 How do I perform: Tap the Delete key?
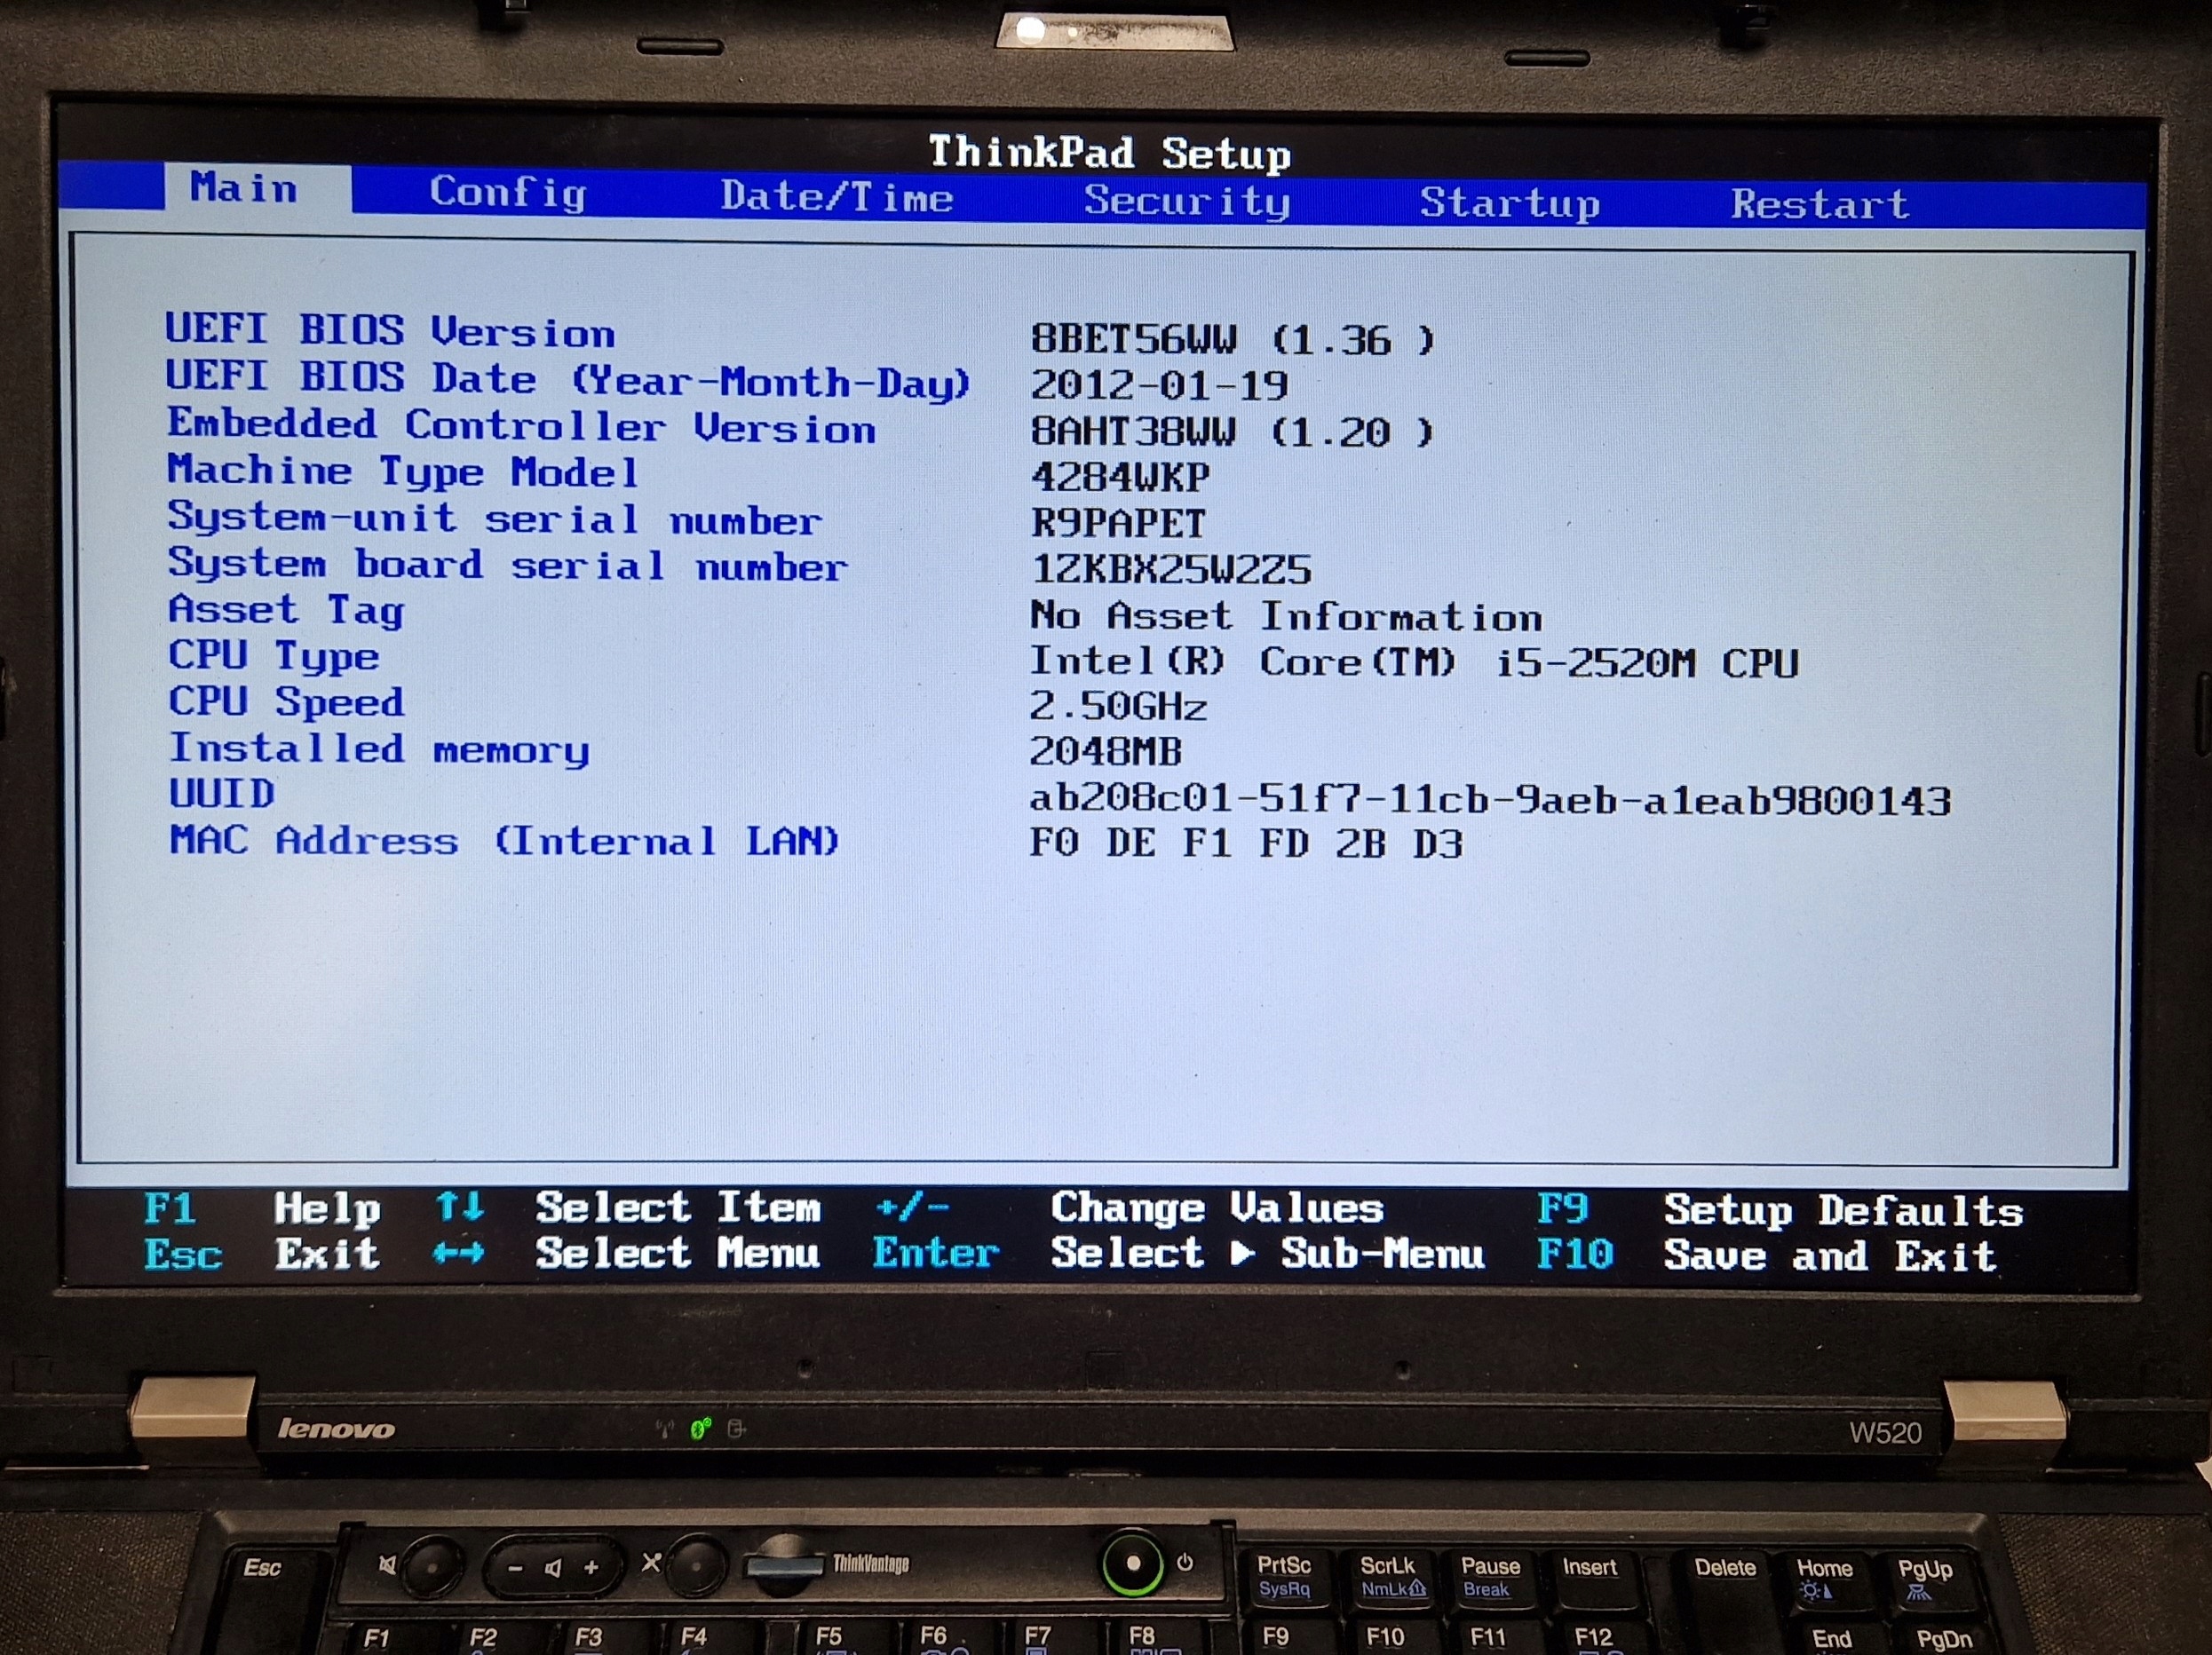pos(1724,1580)
